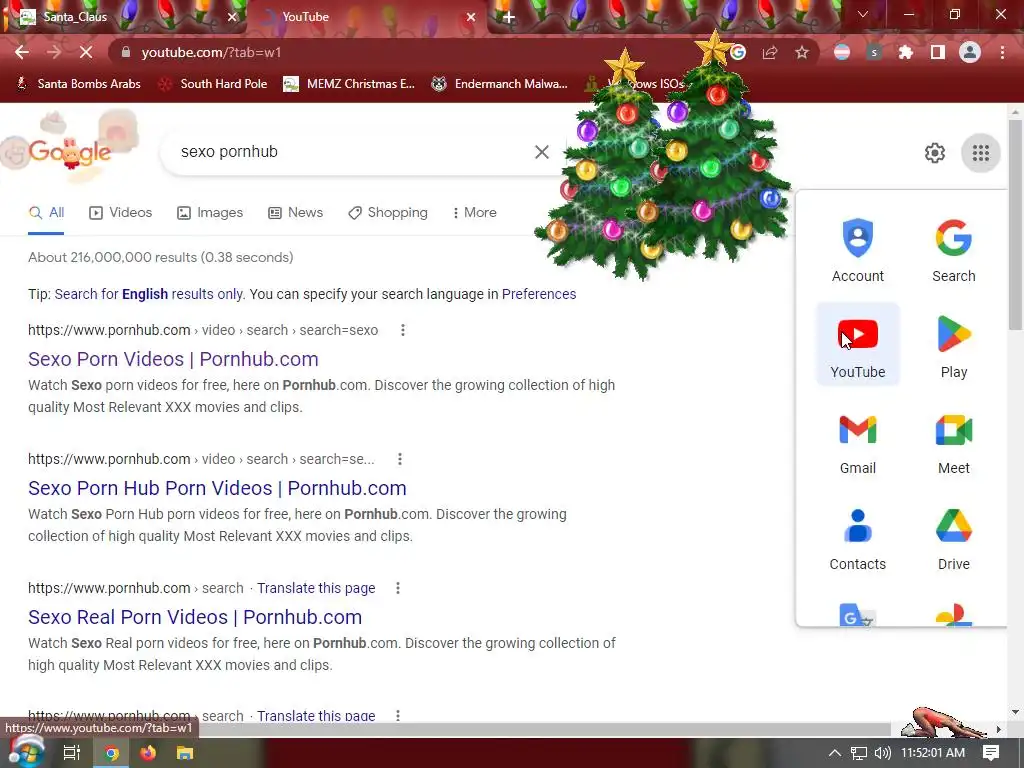
Task: Open the Preferences link
Action: (539, 295)
